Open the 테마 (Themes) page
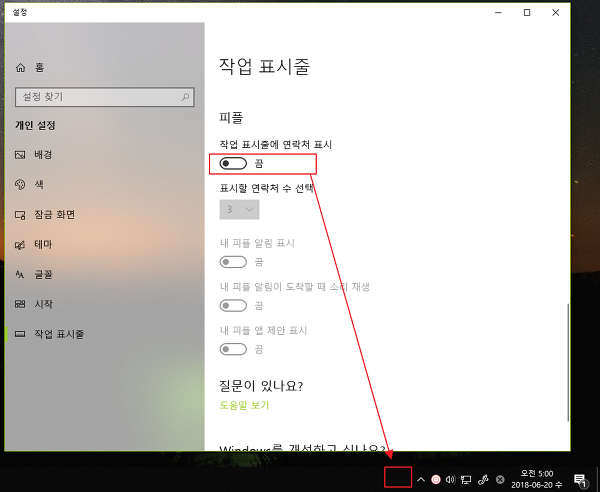This screenshot has height=492, width=600. point(34,244)
